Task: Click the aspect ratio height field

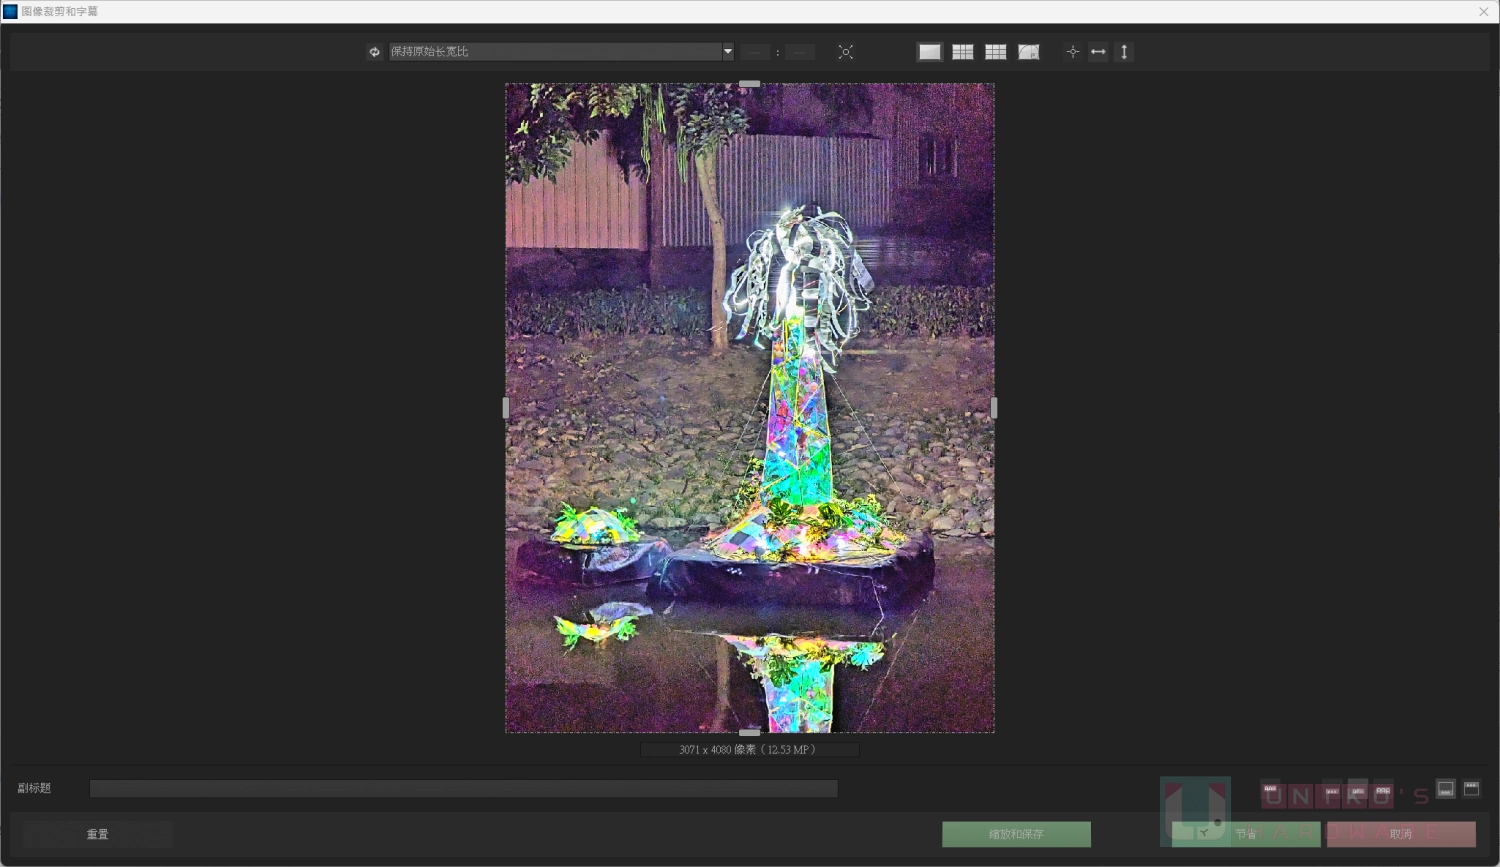Action: click(800, 52)
